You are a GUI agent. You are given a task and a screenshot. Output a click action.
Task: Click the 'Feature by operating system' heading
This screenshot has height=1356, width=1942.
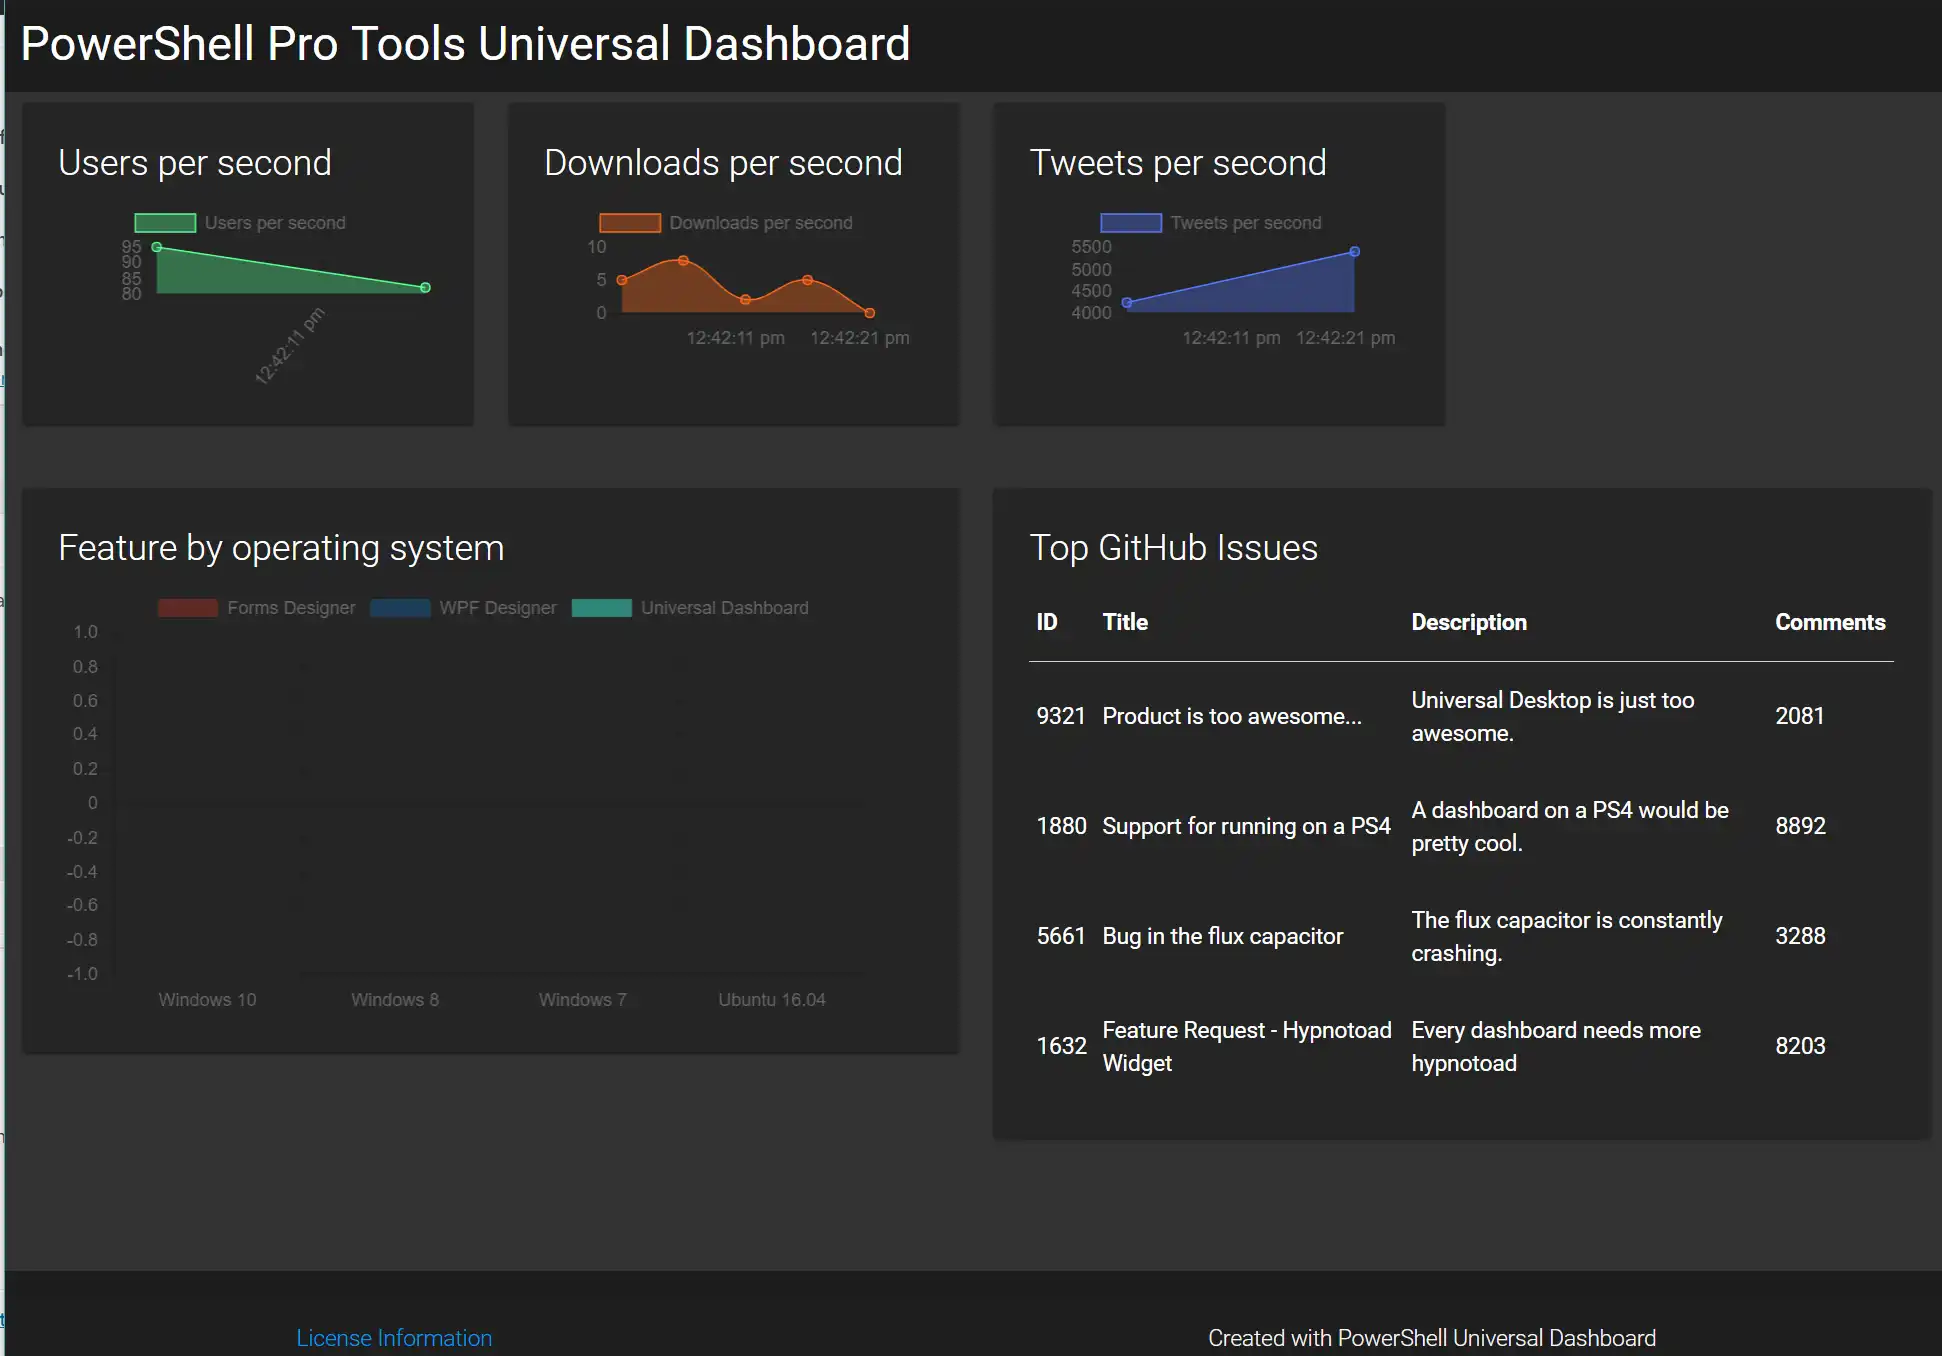281,548
